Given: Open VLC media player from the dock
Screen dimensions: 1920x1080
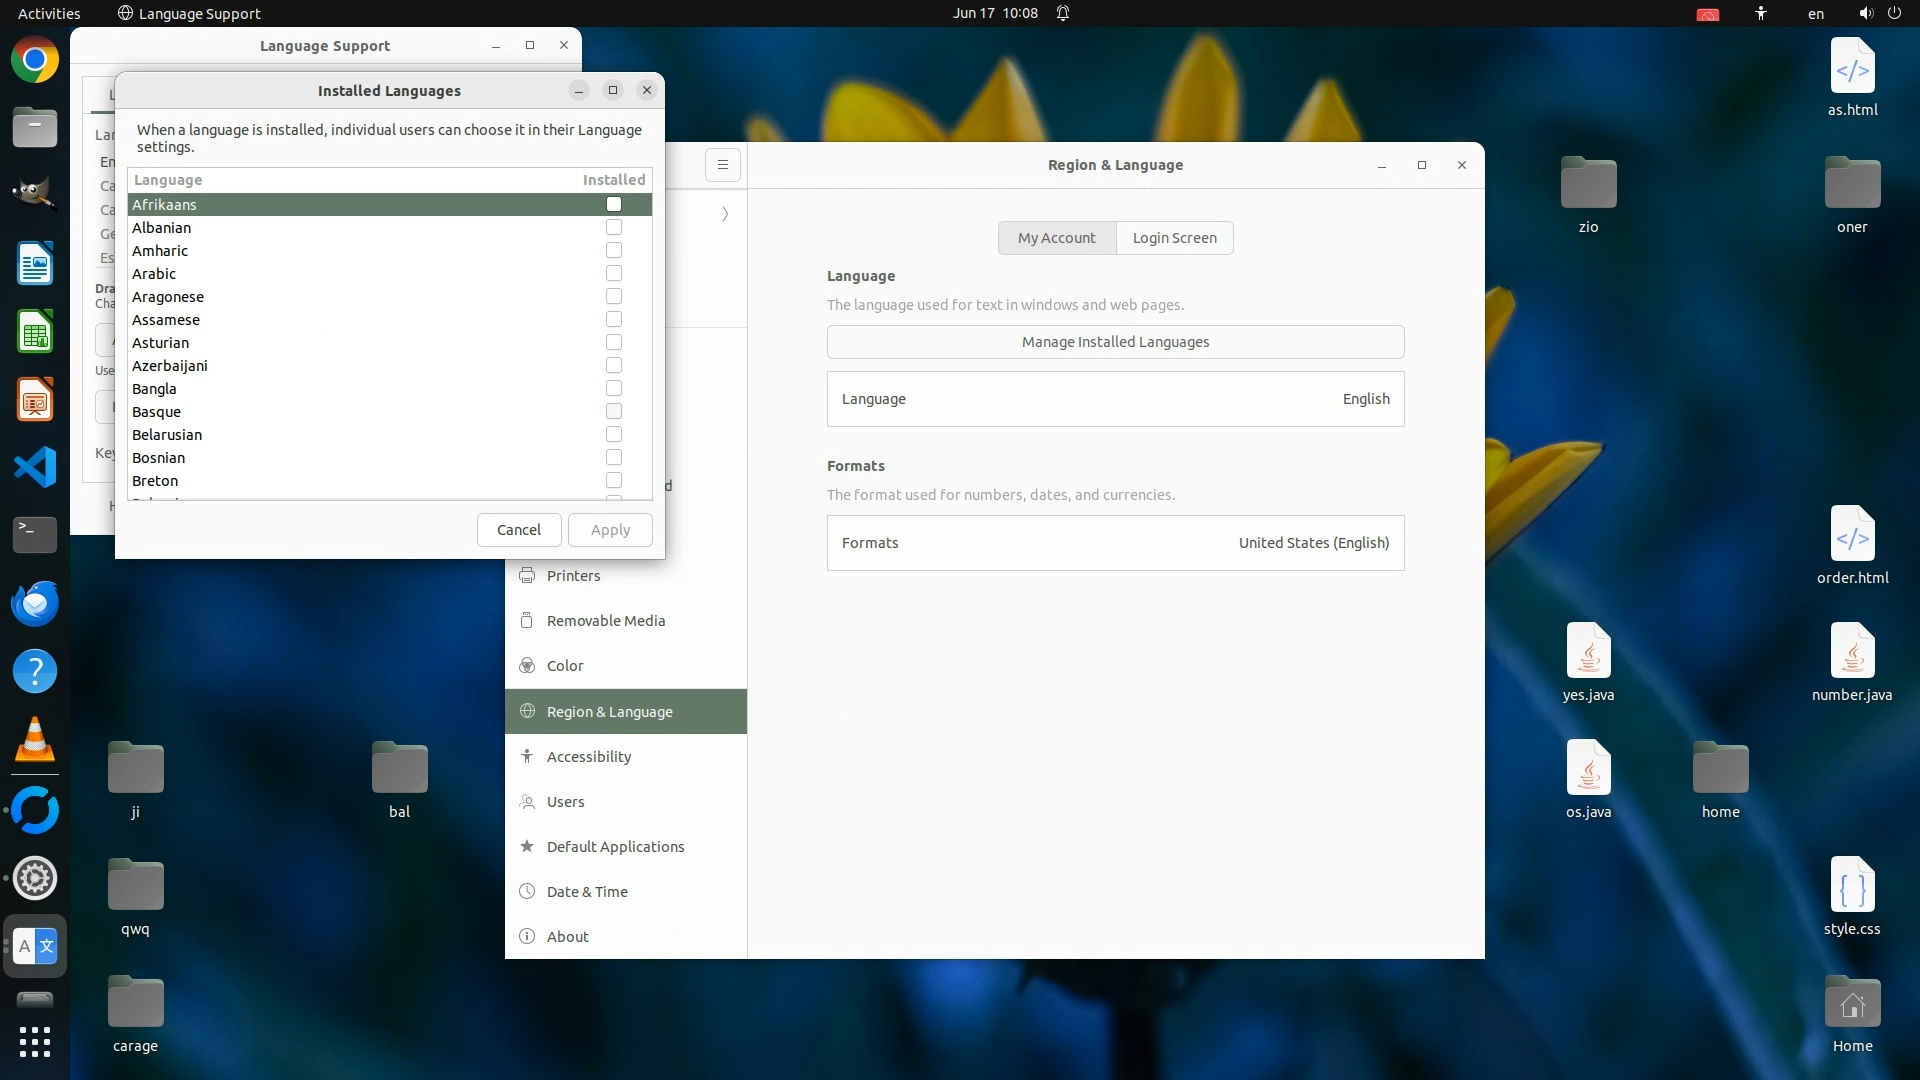Looking at the screenshot, I should click(35, 740).
